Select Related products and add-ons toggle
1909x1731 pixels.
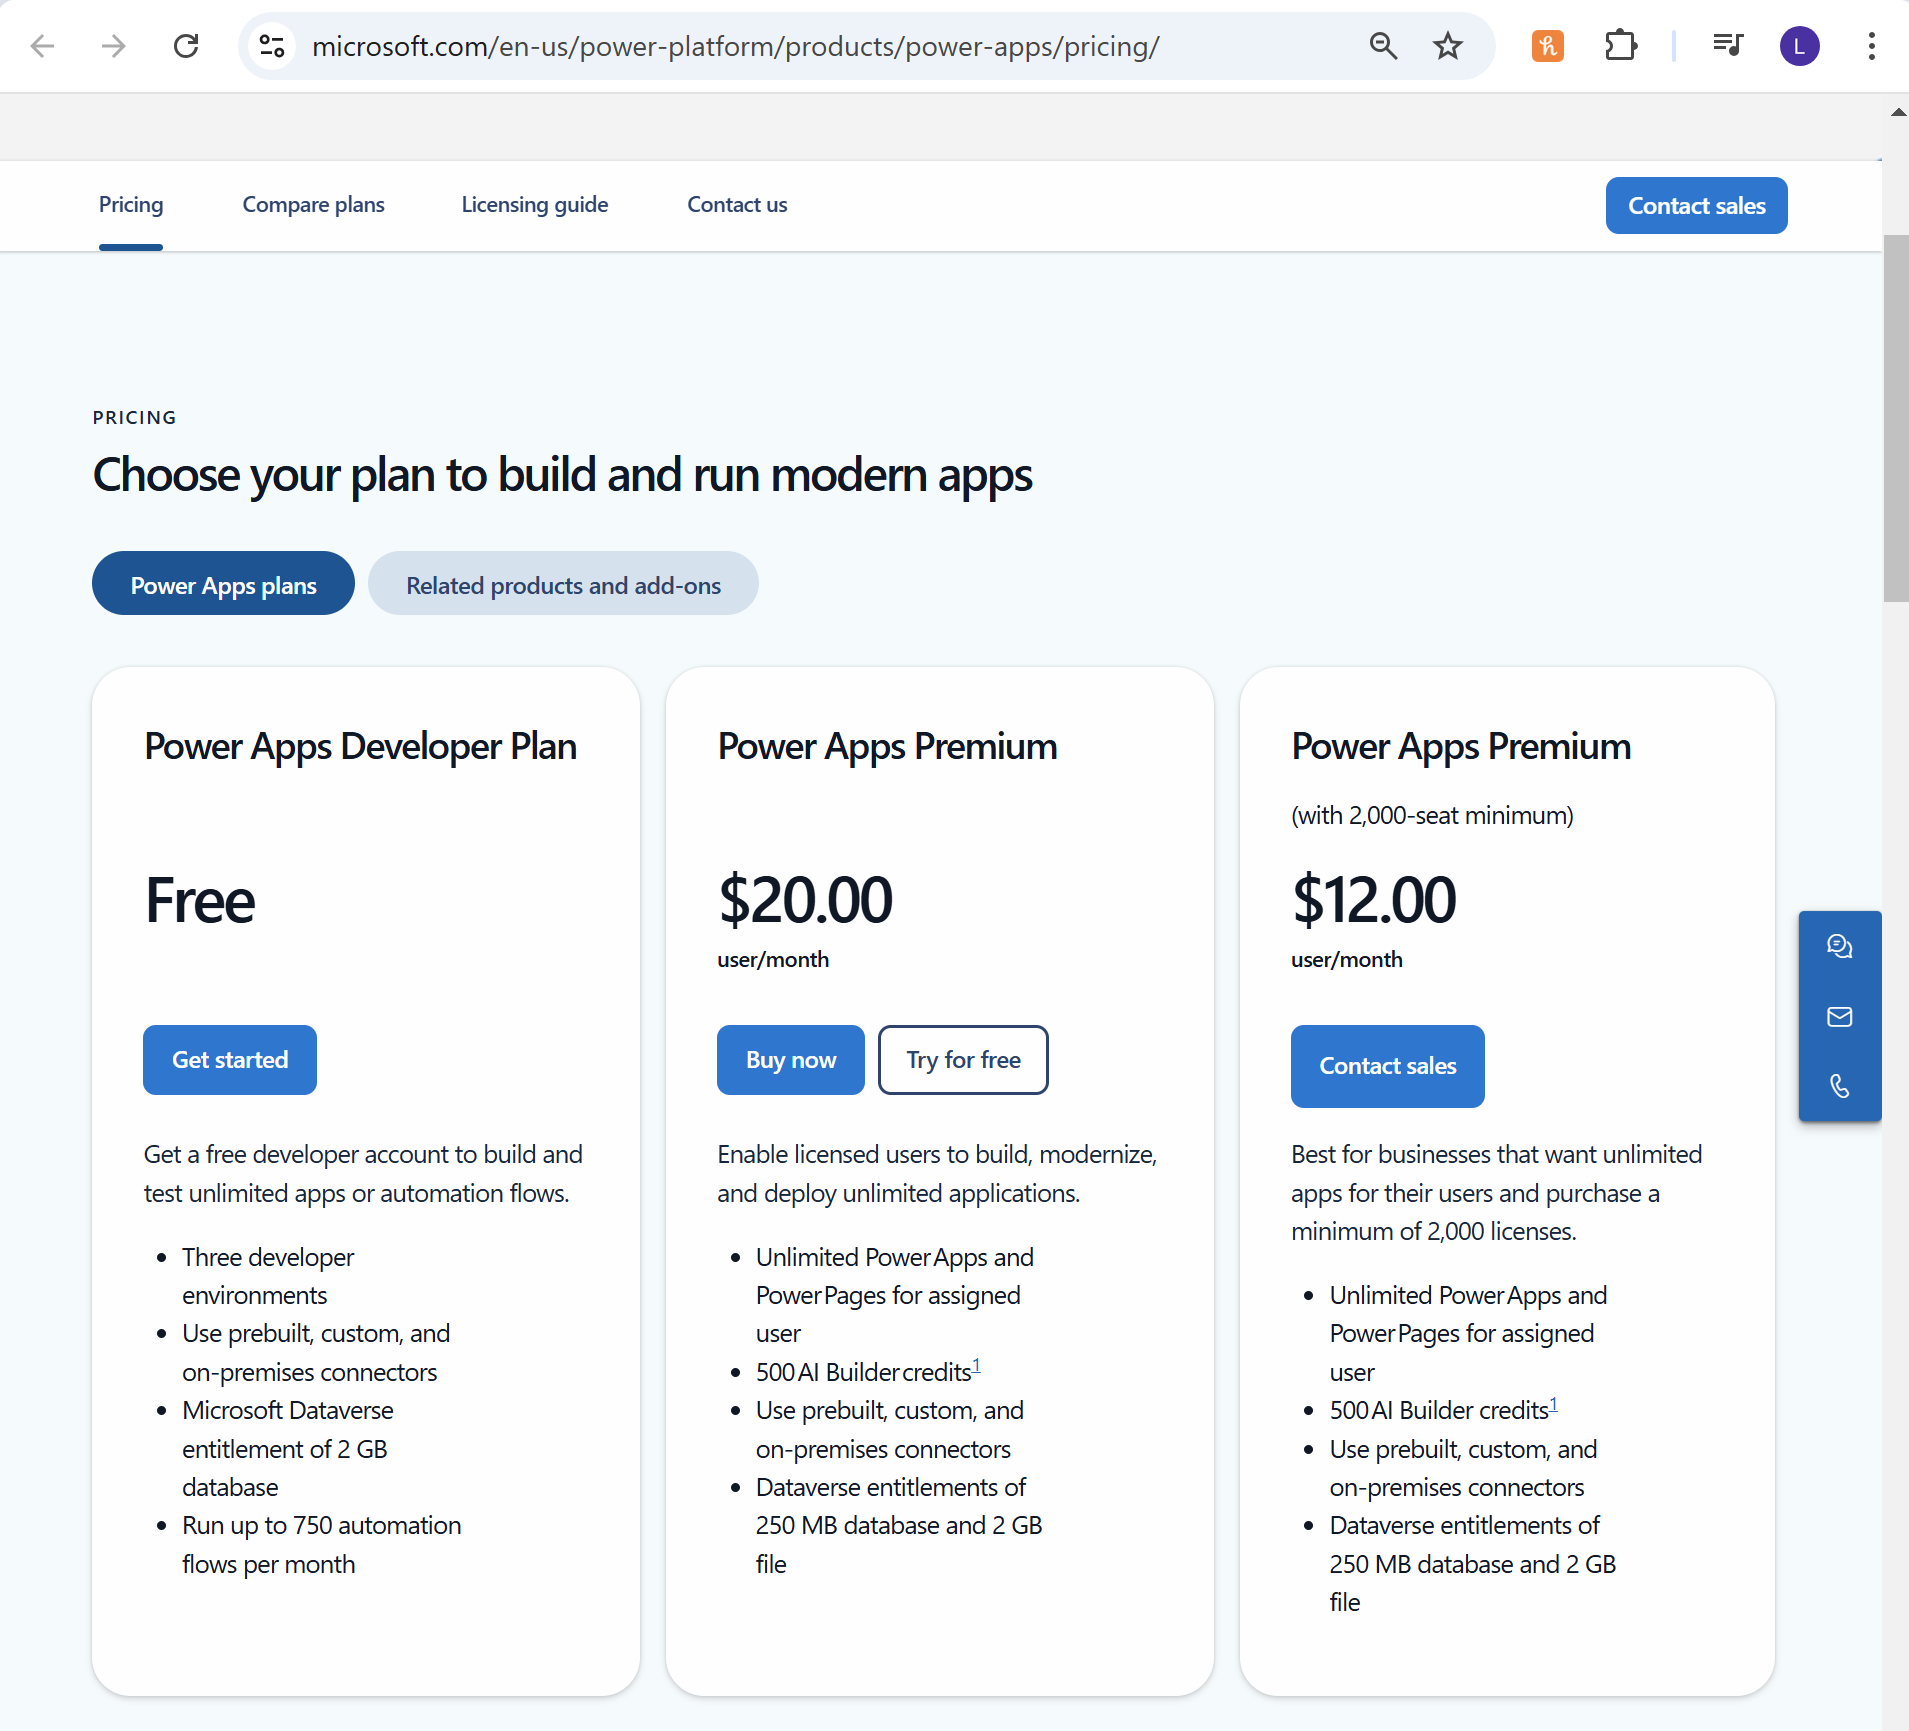563,585
